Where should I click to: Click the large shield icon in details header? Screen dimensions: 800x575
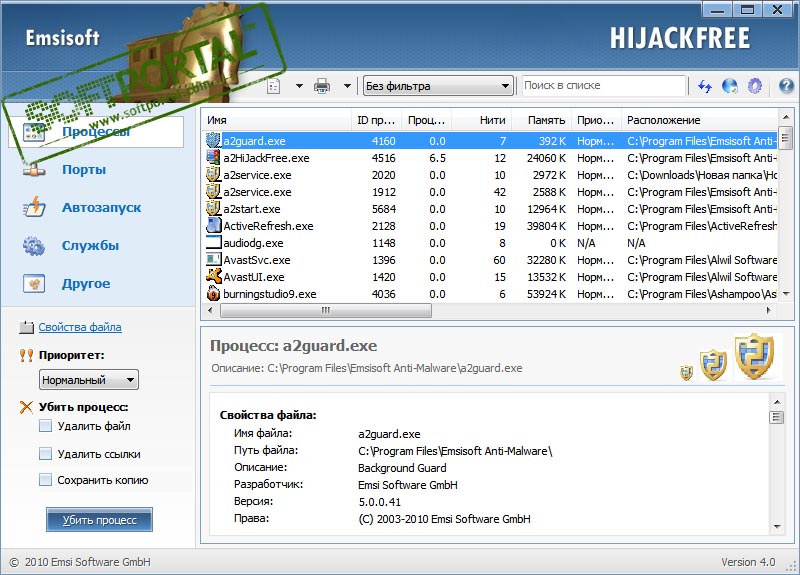755,357
